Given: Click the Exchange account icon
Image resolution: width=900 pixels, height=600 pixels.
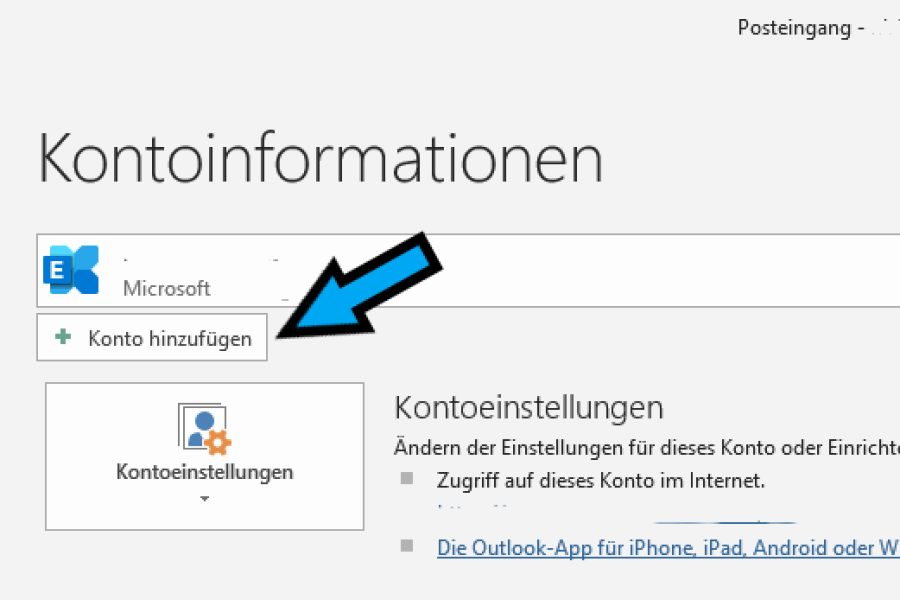Looking at the screenshot, I should (x=71, y=270).
